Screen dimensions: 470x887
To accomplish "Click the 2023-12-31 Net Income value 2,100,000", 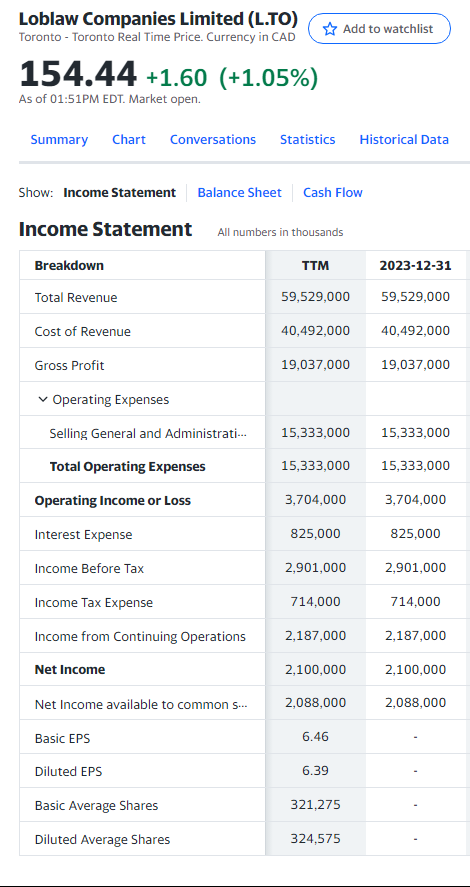I will pos(416,669).
